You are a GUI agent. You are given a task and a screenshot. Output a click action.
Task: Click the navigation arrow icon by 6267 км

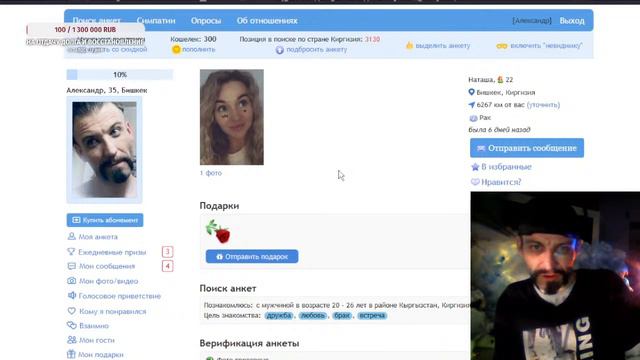(x=471, y=105)
